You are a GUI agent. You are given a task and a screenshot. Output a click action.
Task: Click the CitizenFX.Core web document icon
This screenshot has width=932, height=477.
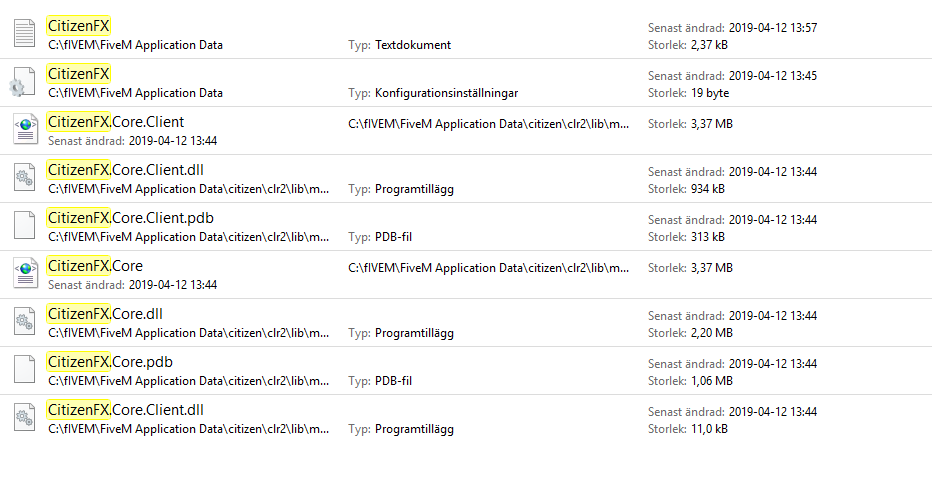pos(24,274)
